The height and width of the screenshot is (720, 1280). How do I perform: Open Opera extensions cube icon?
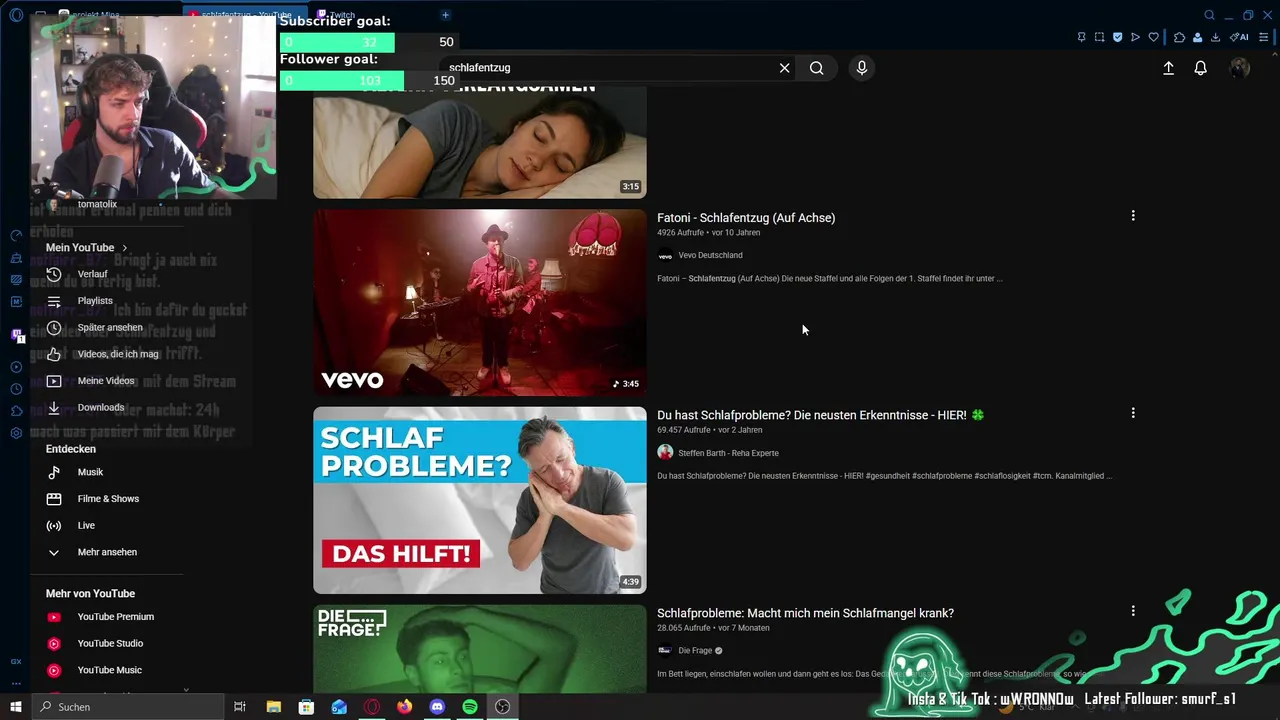[1179, 37]
